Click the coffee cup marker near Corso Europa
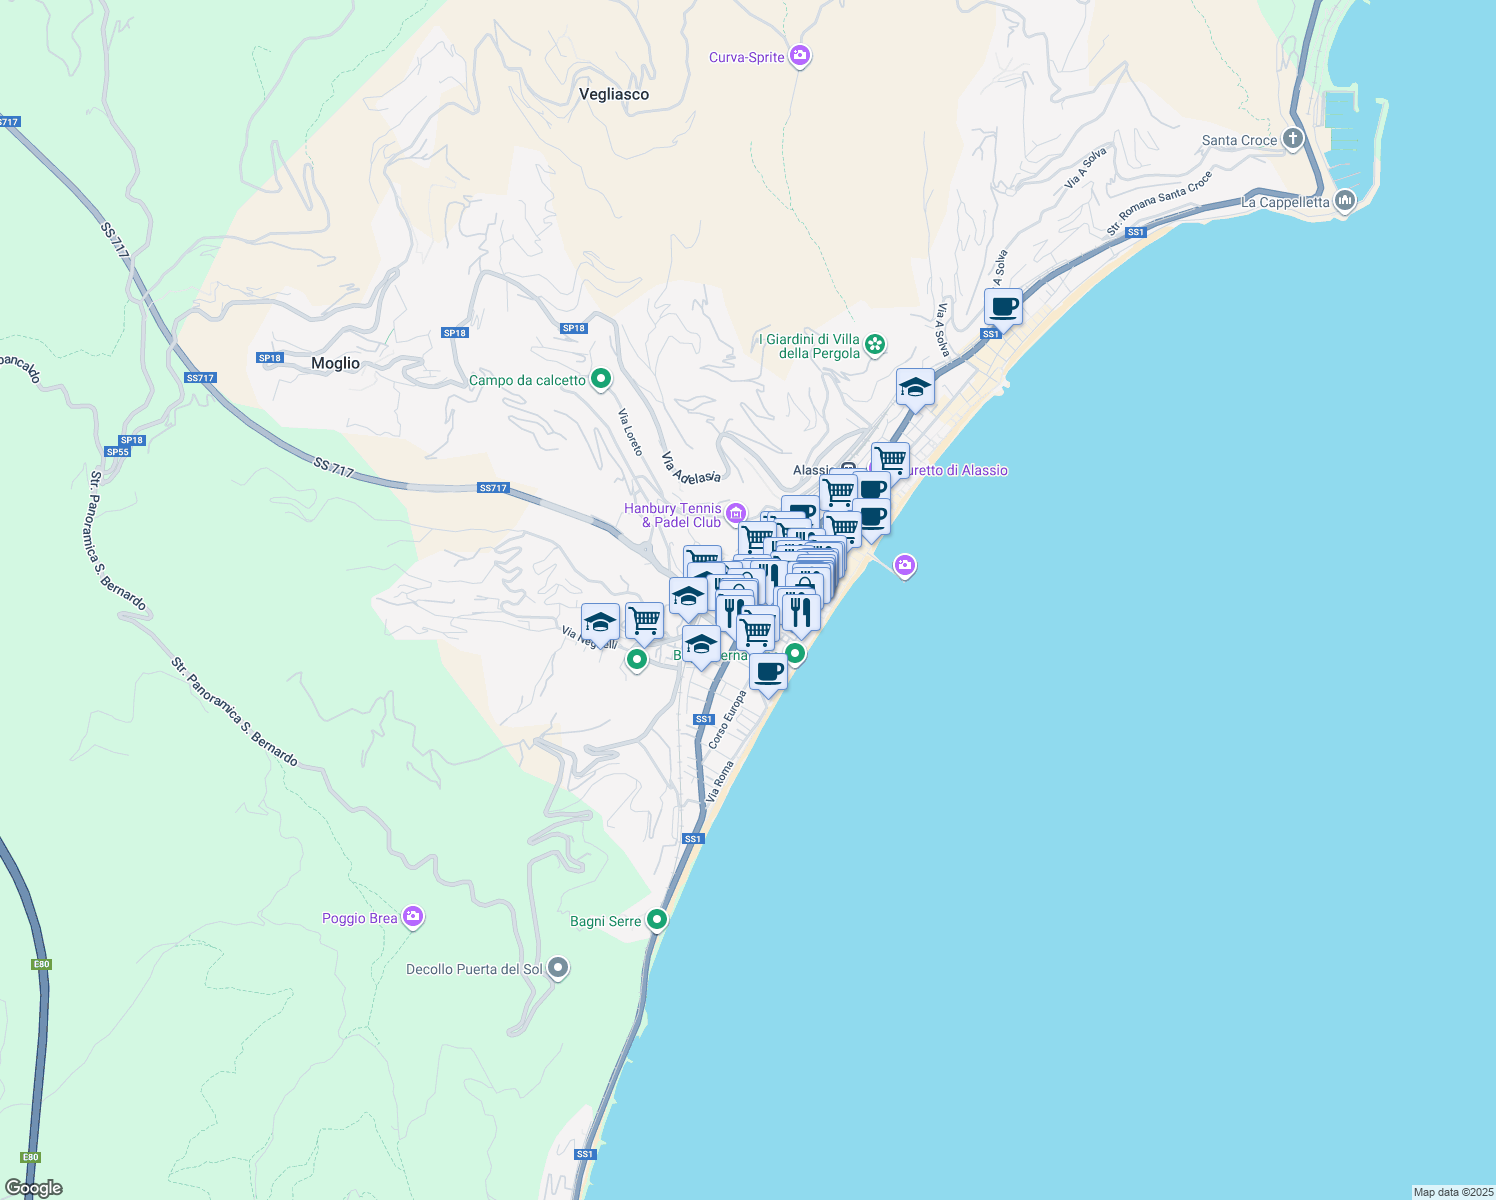The width and height of the screenshot is (1496, 1200). point(768,673)
